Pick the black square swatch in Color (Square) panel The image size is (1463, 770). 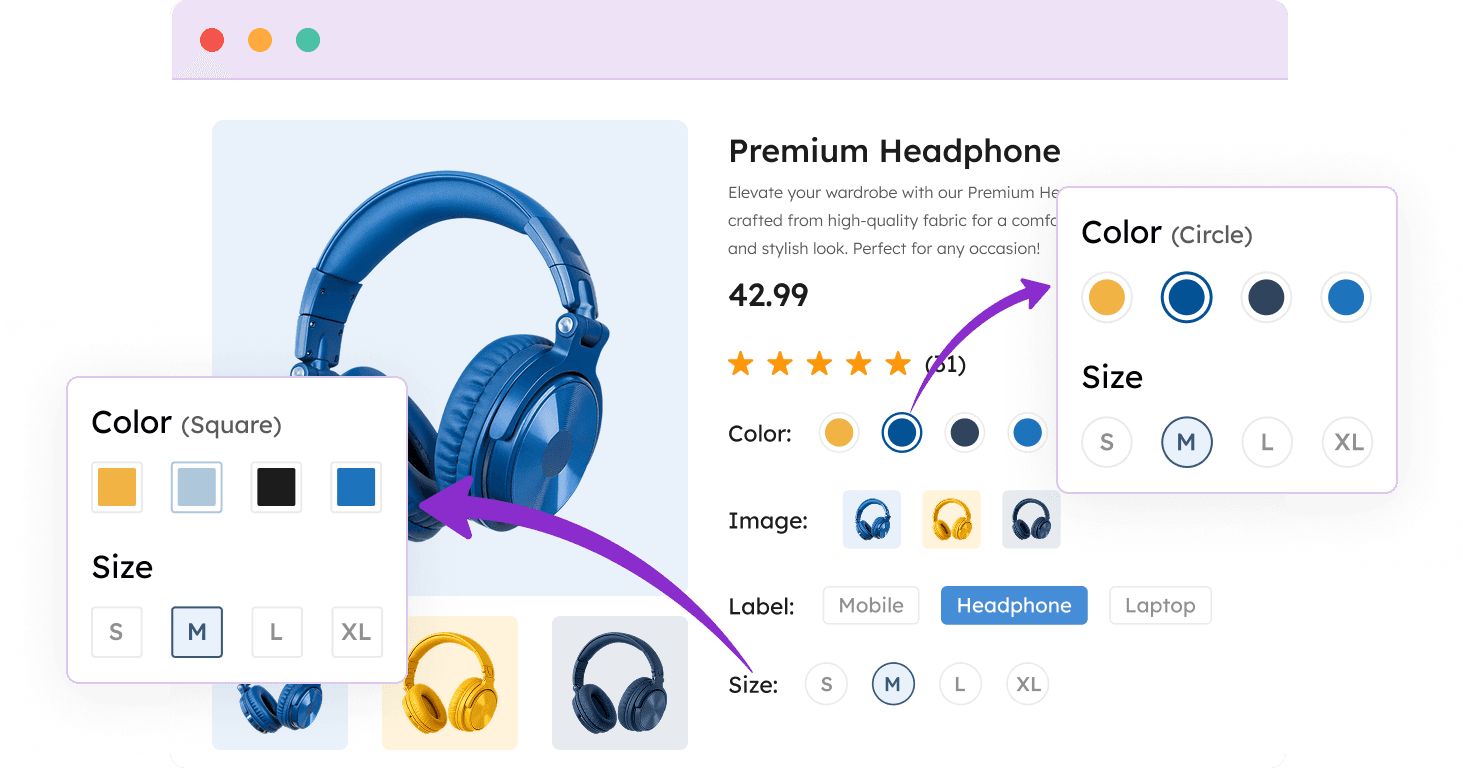[276, 487]
